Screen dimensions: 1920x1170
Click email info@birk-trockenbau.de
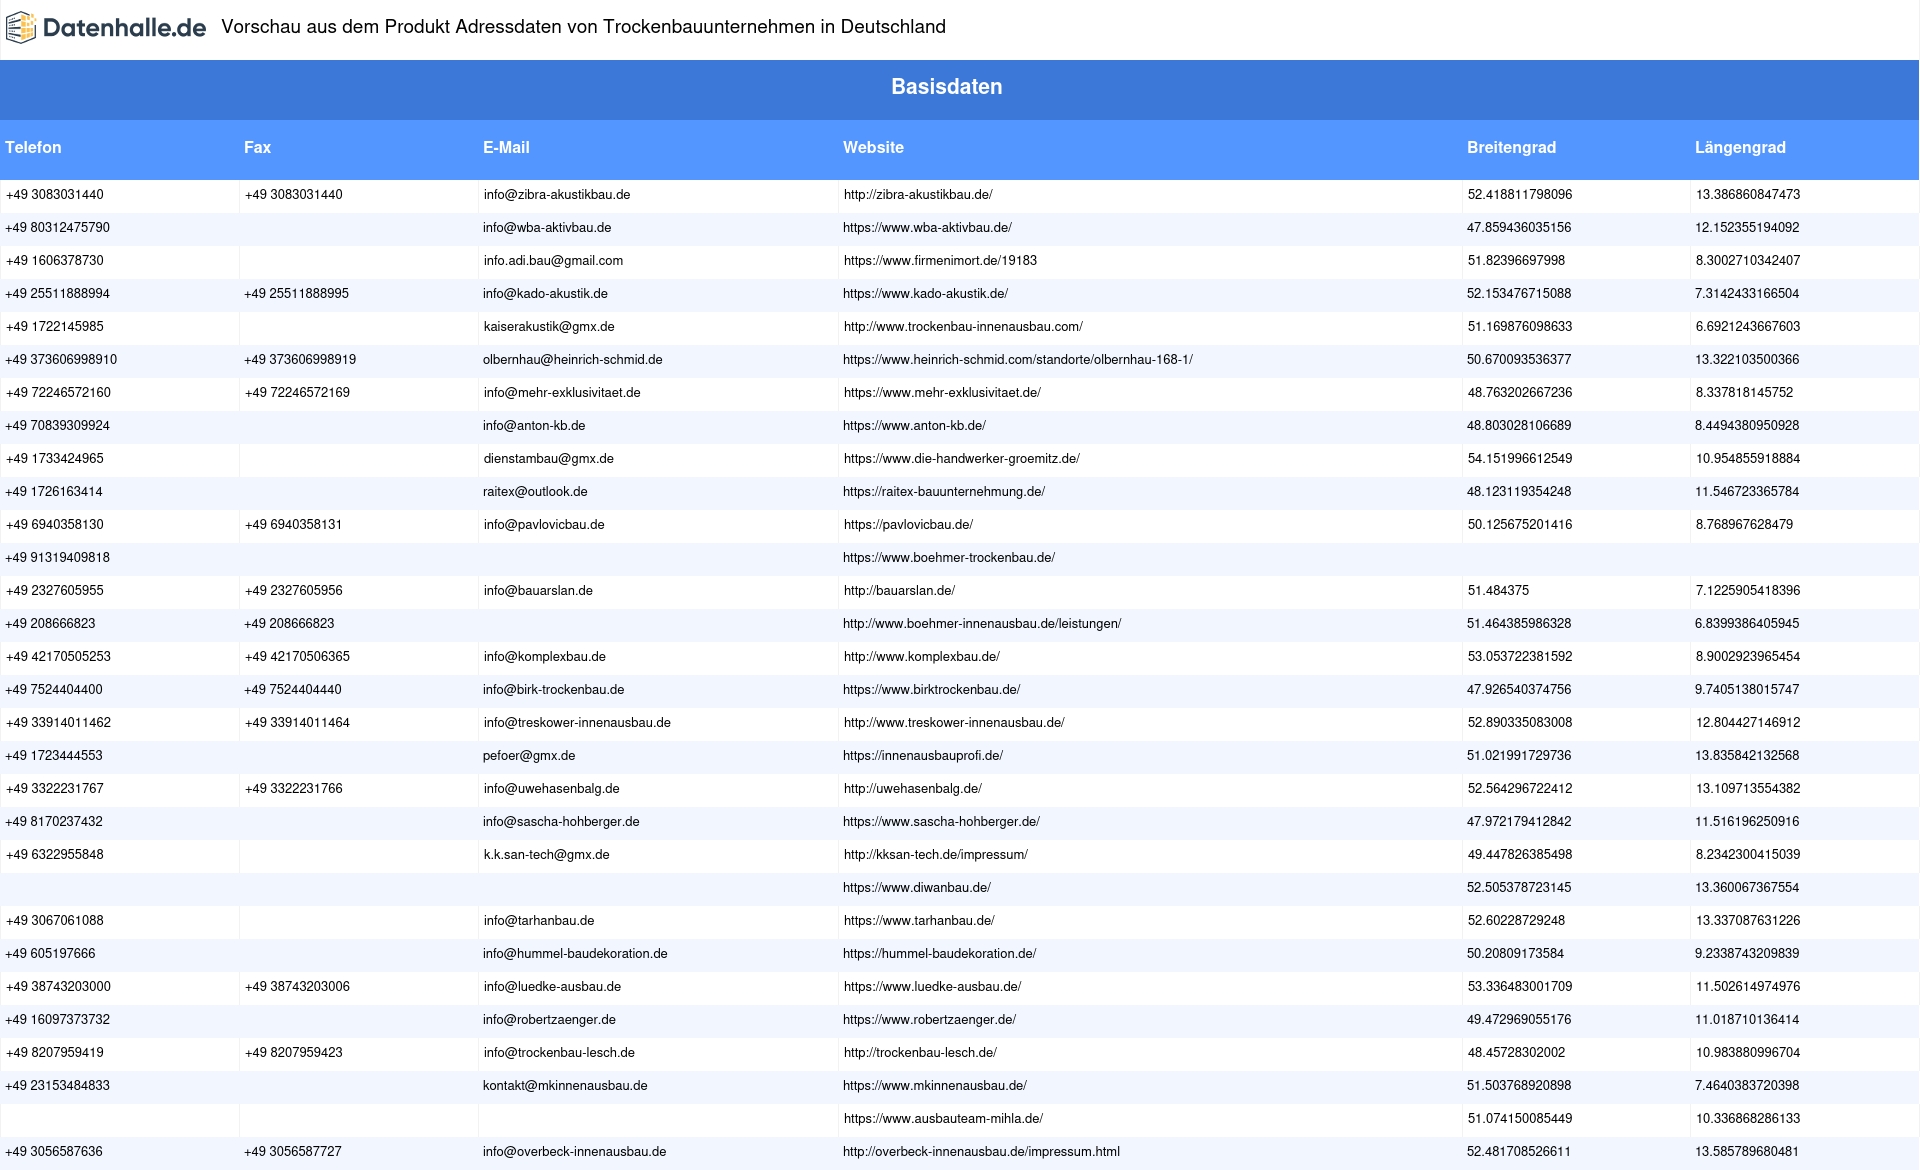pos(553,690)
